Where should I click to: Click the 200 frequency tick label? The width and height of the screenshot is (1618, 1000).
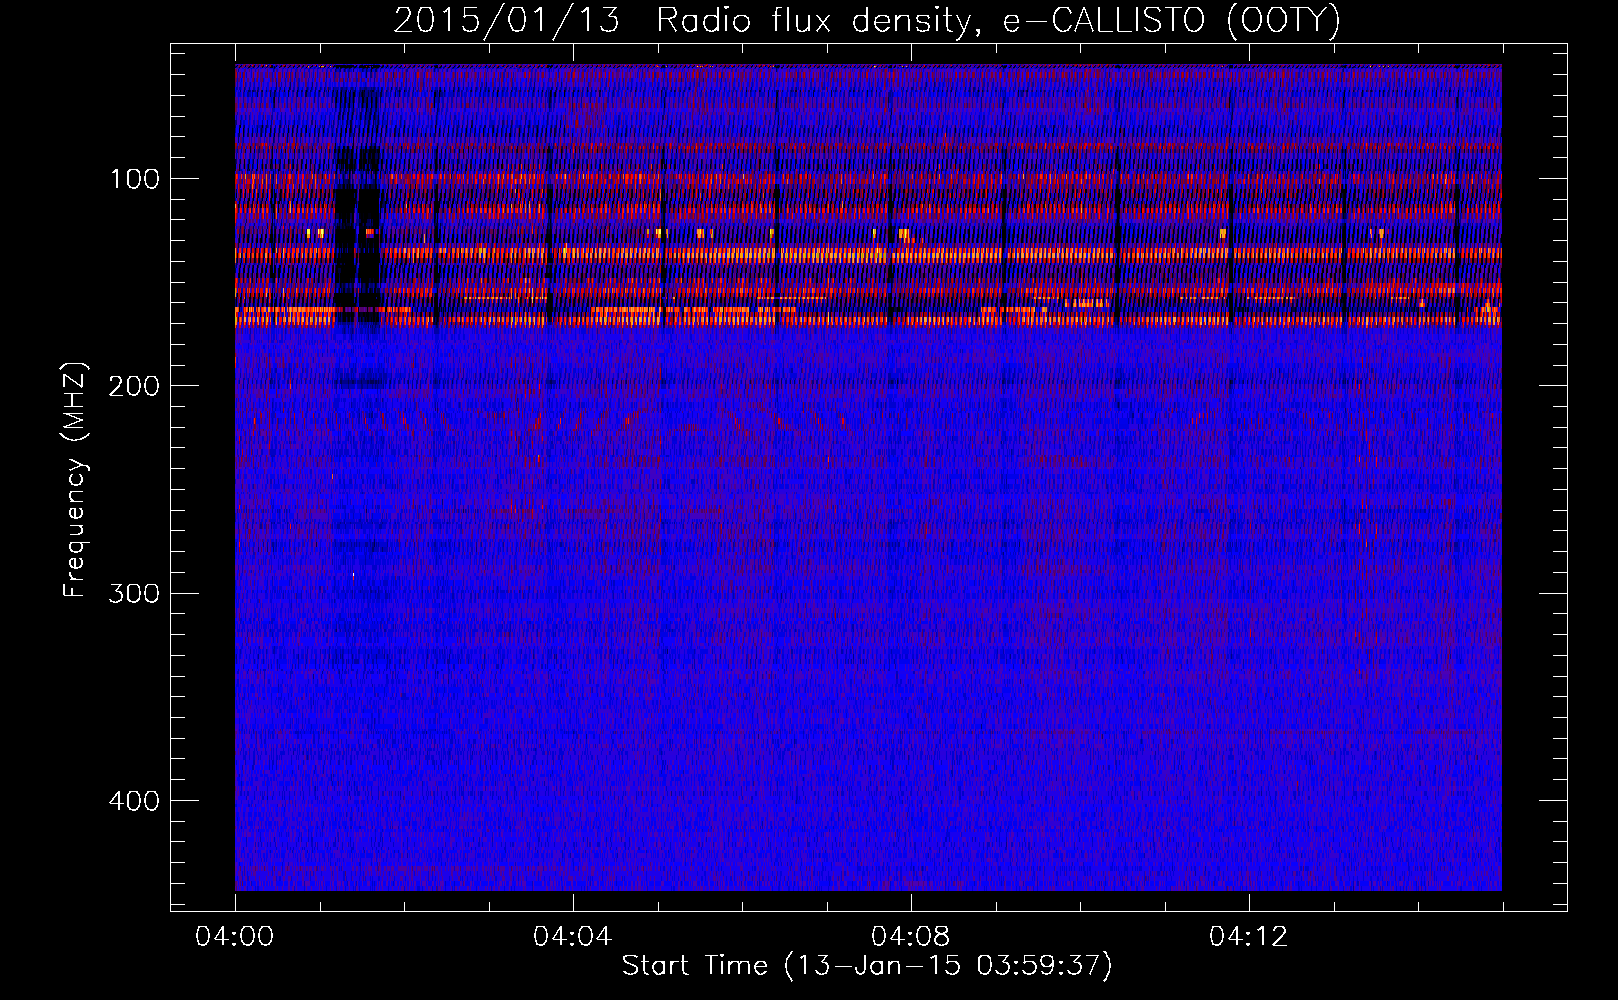click(x=135, y=386)
